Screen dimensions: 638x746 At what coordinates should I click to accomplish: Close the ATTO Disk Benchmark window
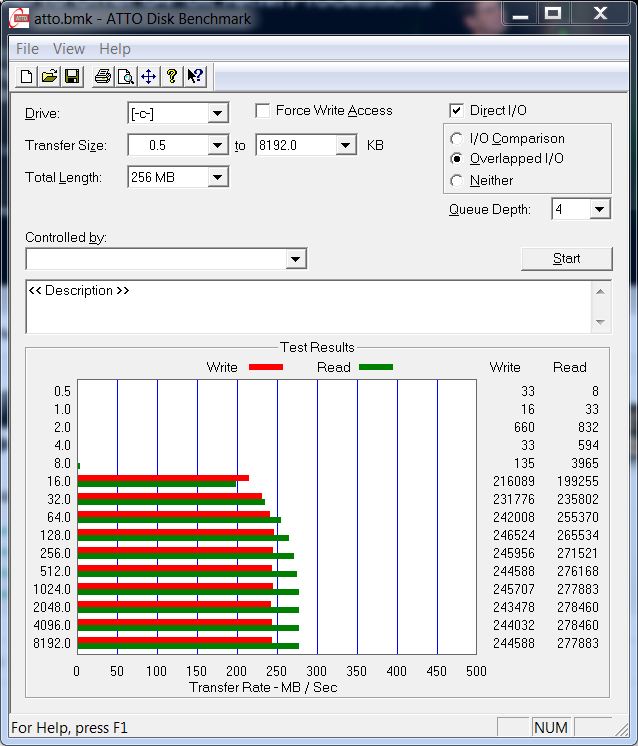(x=600, y=14)
